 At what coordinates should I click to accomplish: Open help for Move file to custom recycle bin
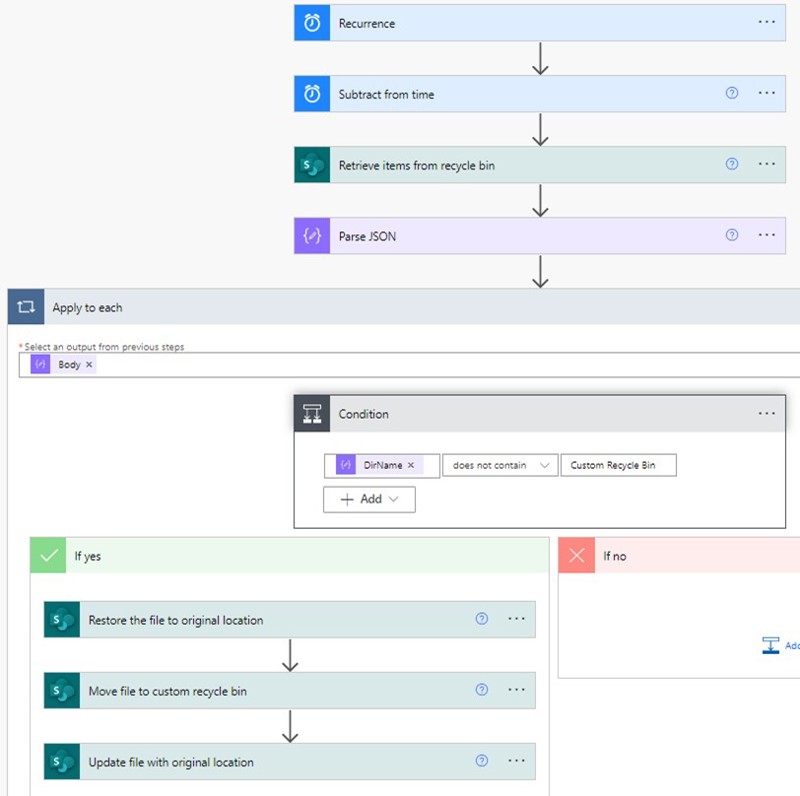pos(481,690)
